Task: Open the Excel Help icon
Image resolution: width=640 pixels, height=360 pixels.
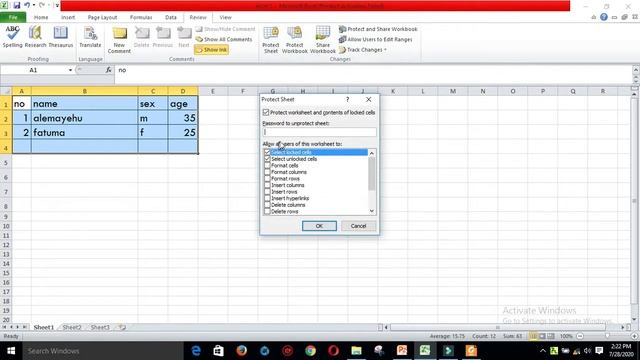Action: click(604, 17)
